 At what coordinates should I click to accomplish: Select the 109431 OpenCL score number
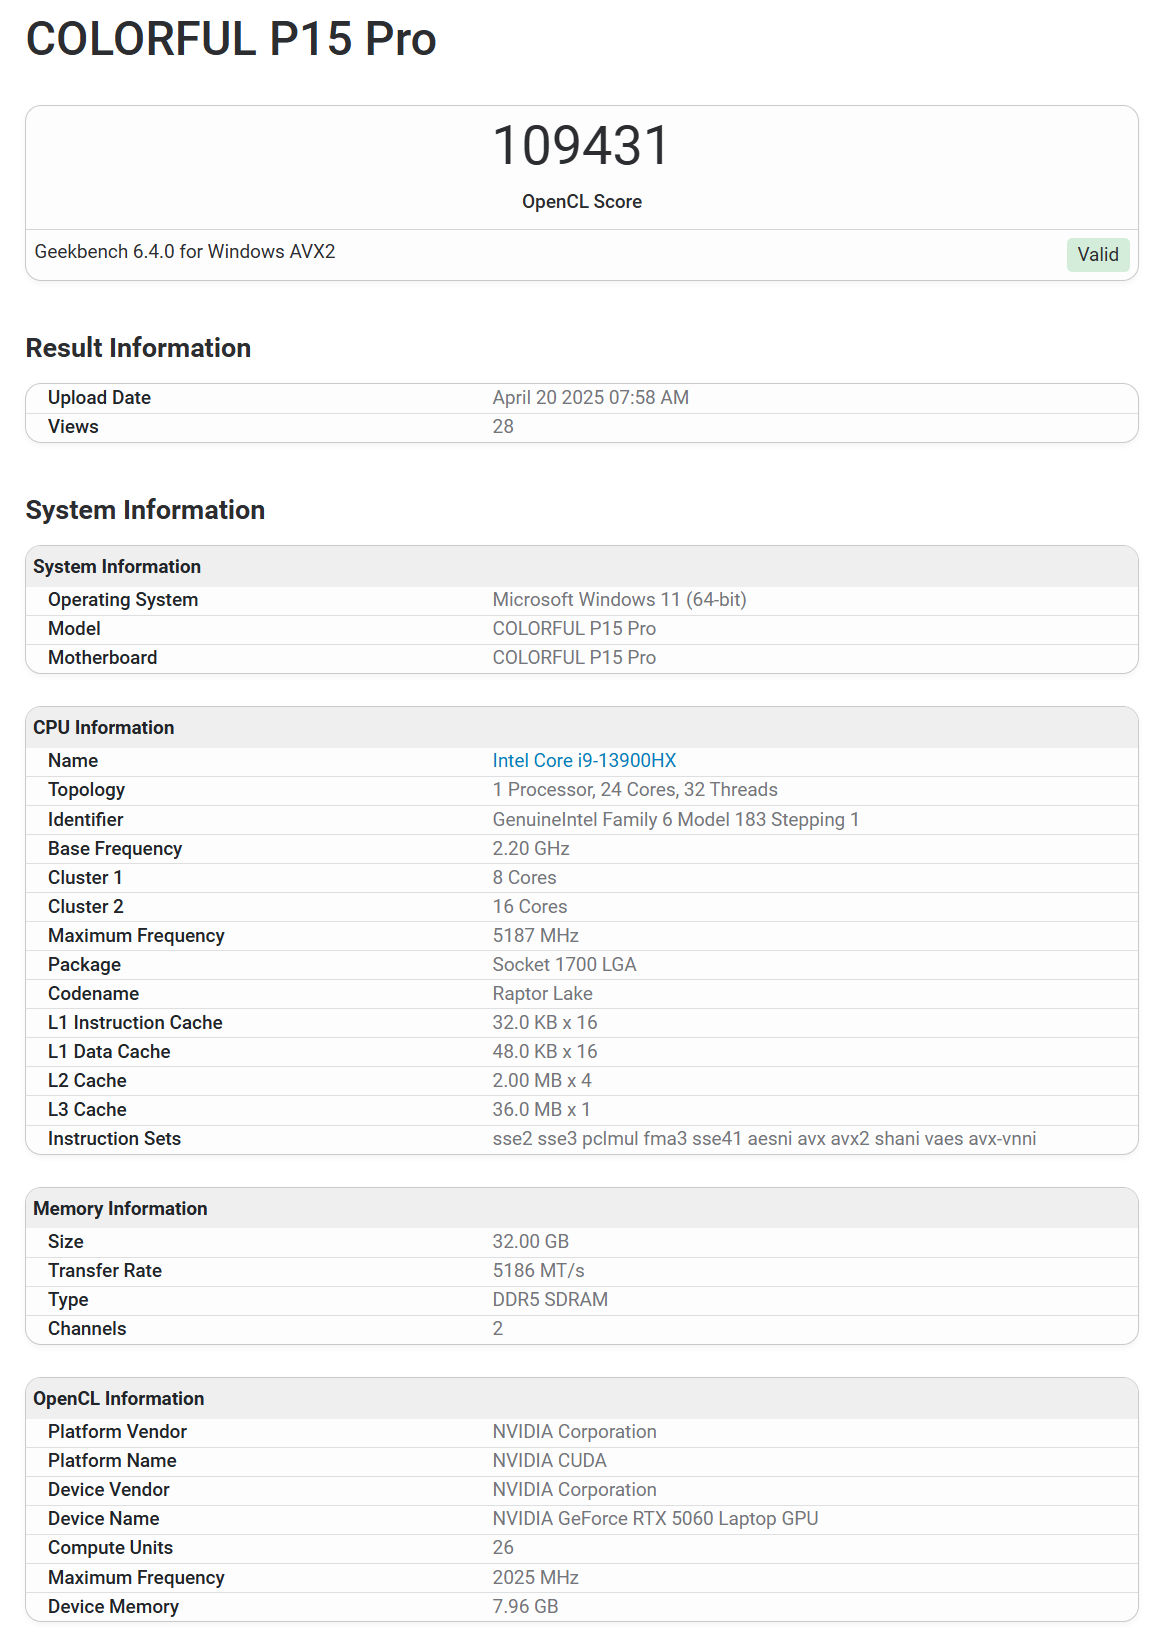point(581,146)
